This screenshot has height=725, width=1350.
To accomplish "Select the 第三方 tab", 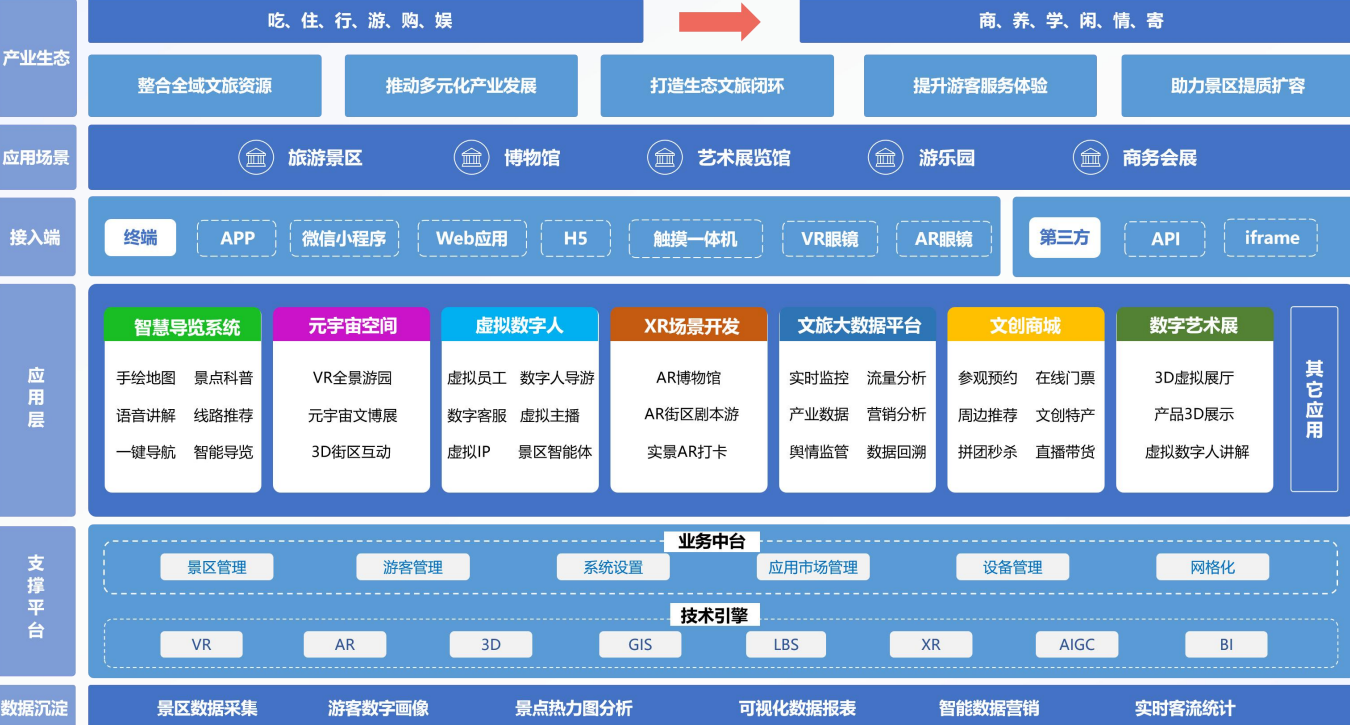I will tap(1064, 238).
